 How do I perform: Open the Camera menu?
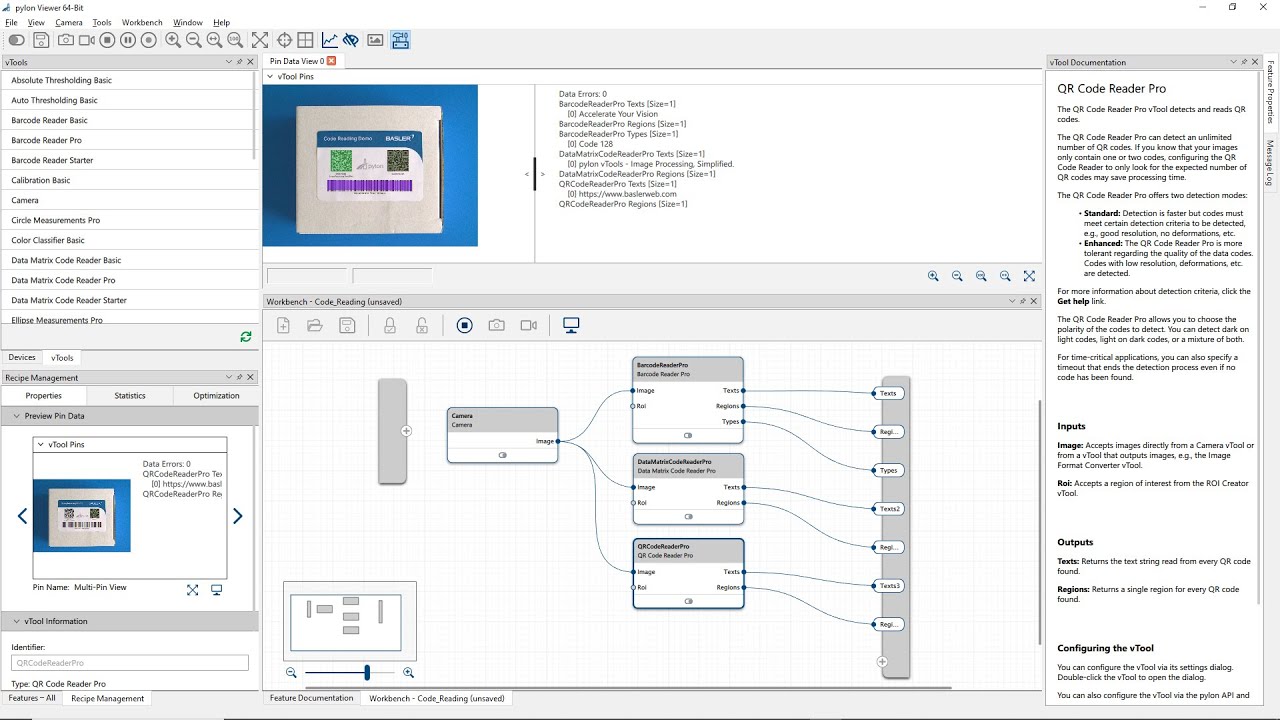coord(69,22)
